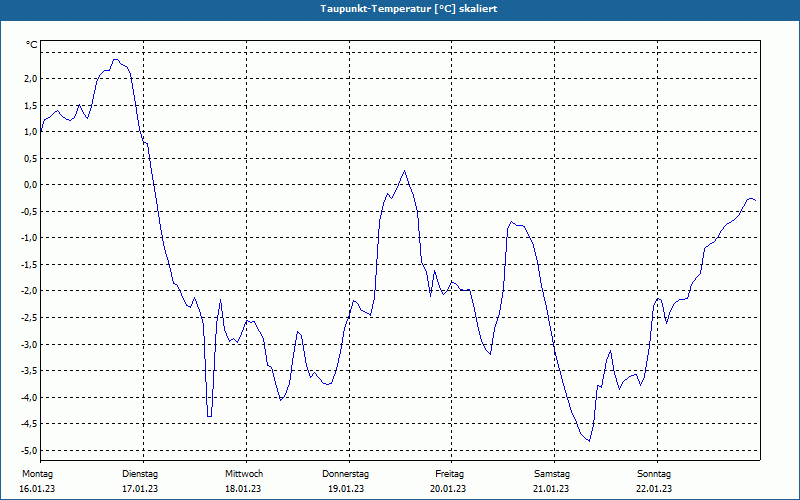Click the -3,0 y-axis value

pos(29,344)
